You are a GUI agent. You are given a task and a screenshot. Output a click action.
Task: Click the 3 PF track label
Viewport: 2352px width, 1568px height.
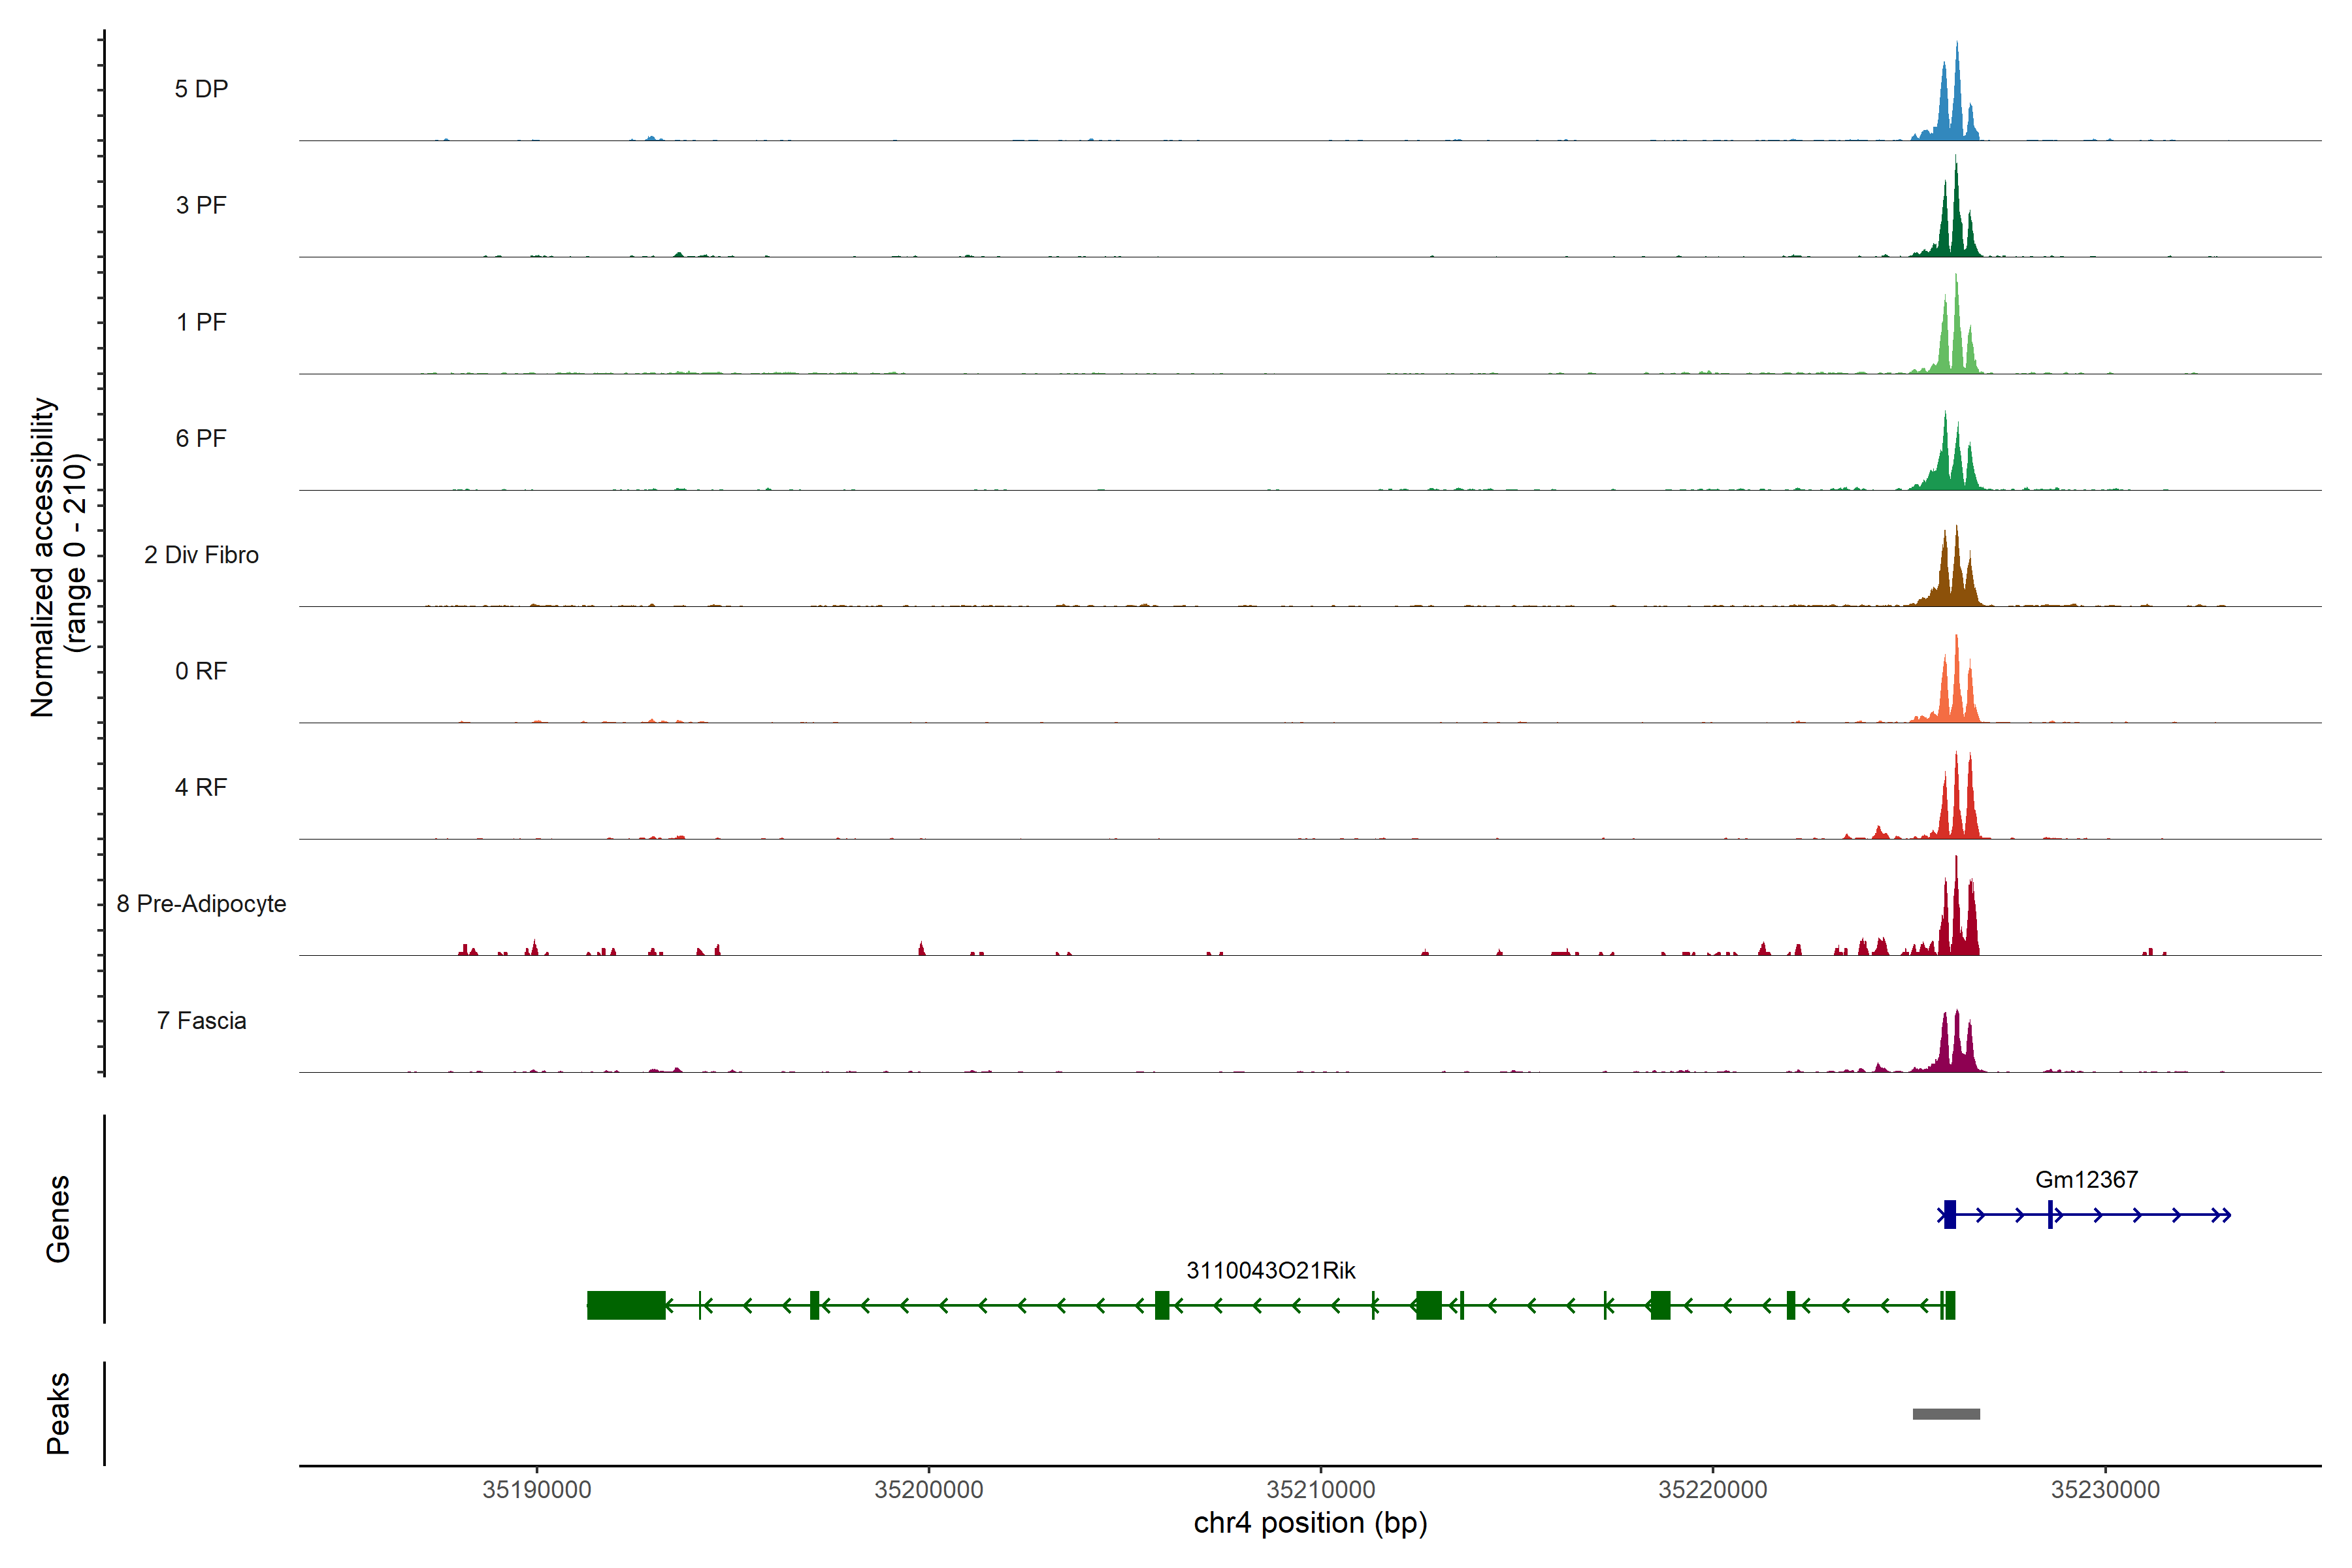click(201, 205)
